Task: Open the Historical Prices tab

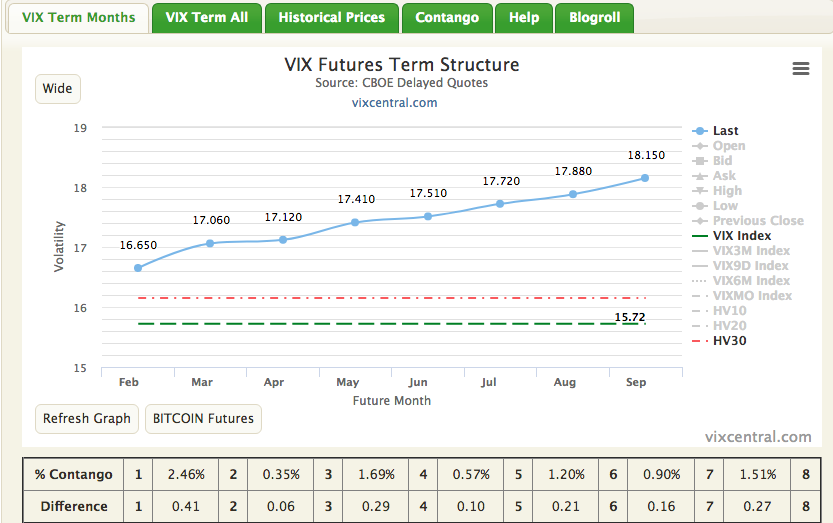Action: pos(331,18)
